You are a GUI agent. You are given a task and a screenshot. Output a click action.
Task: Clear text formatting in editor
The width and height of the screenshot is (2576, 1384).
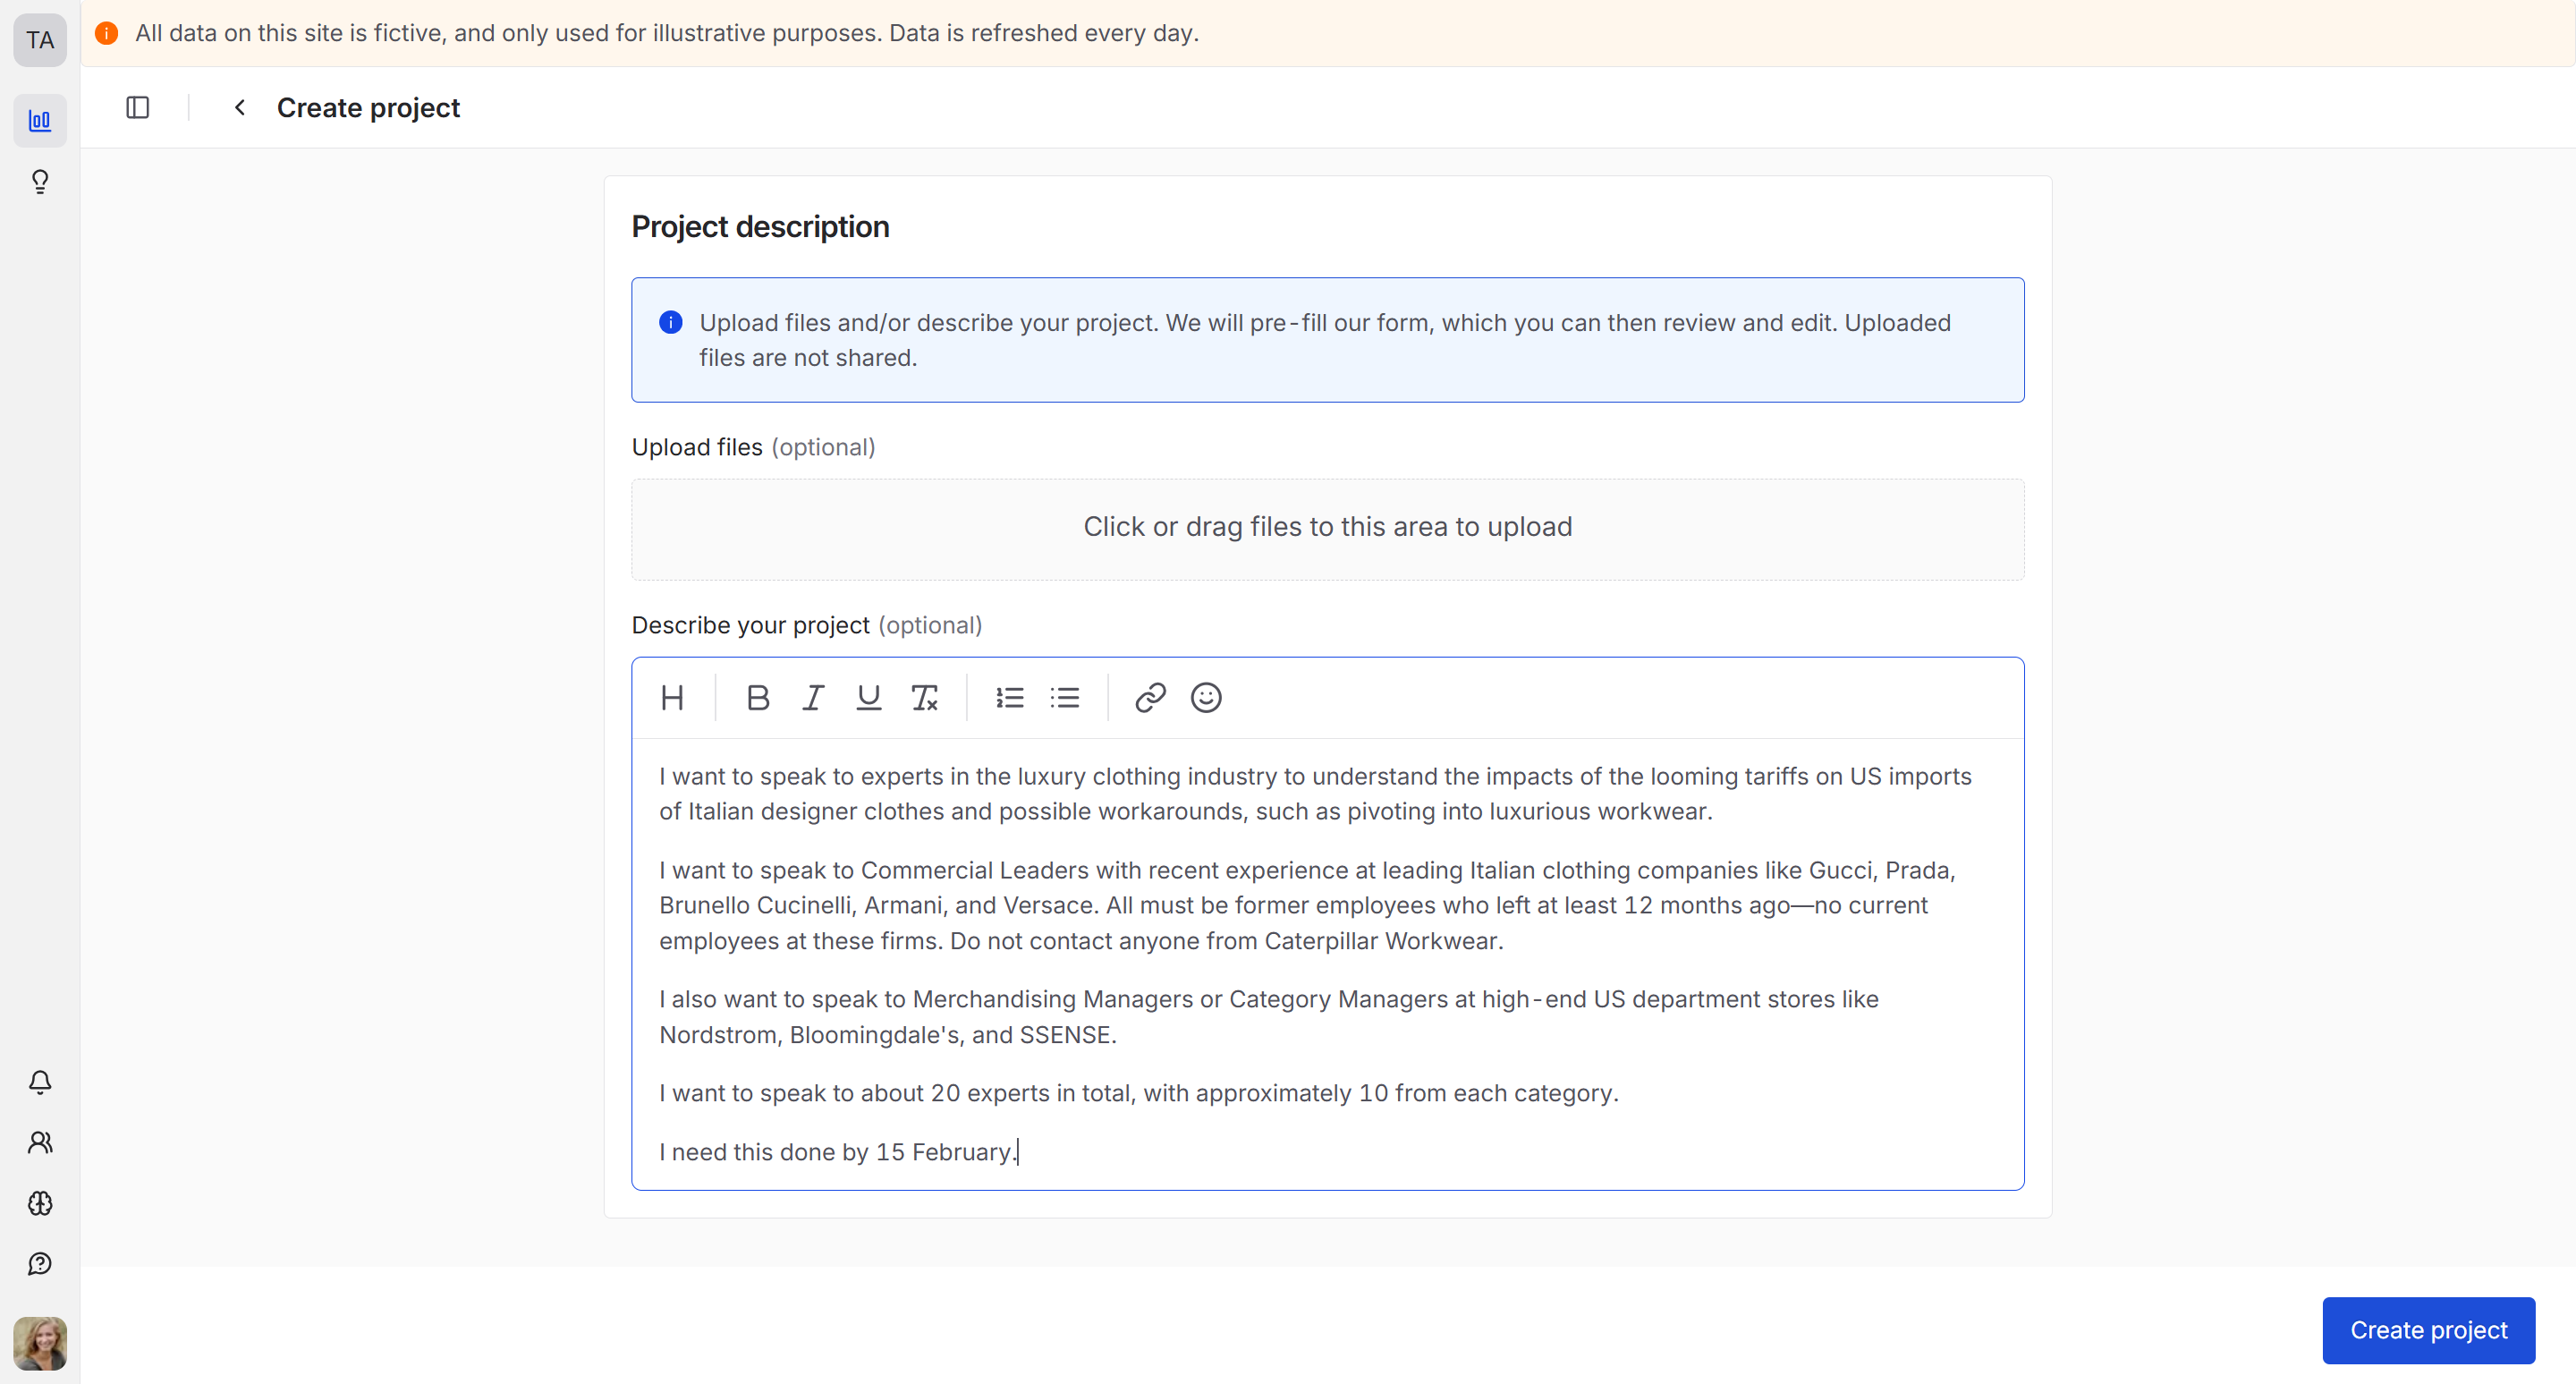[x=924, y=698]
